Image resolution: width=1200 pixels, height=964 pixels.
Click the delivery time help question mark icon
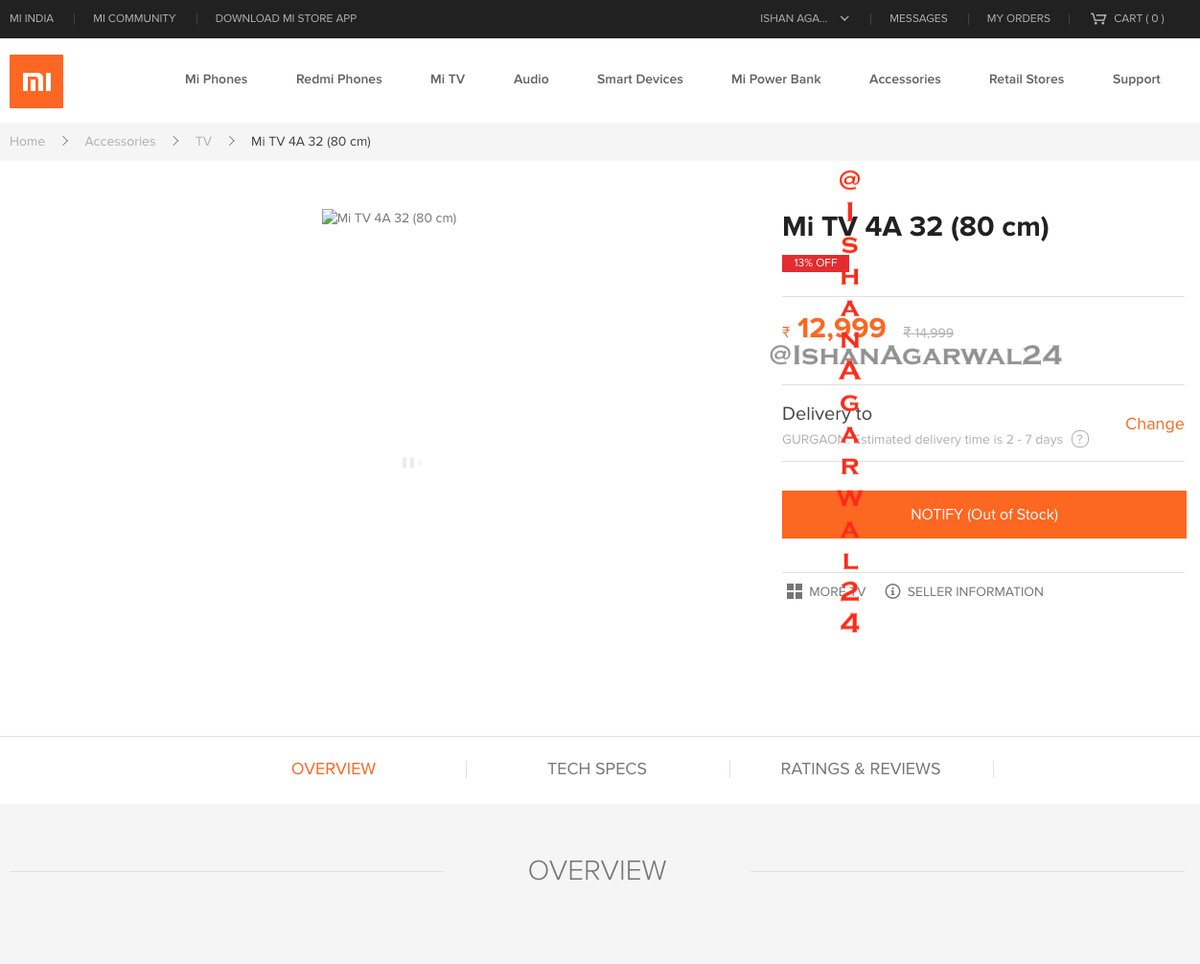click(x=1080, y=439)
